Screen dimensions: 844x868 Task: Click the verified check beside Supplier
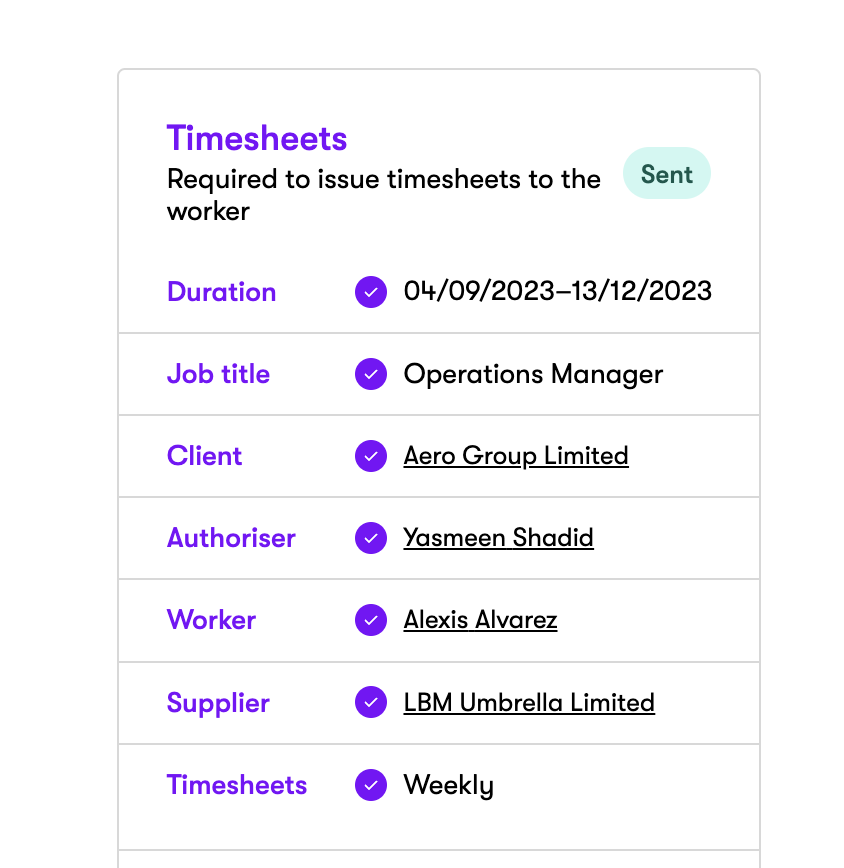tap(371, 702)
